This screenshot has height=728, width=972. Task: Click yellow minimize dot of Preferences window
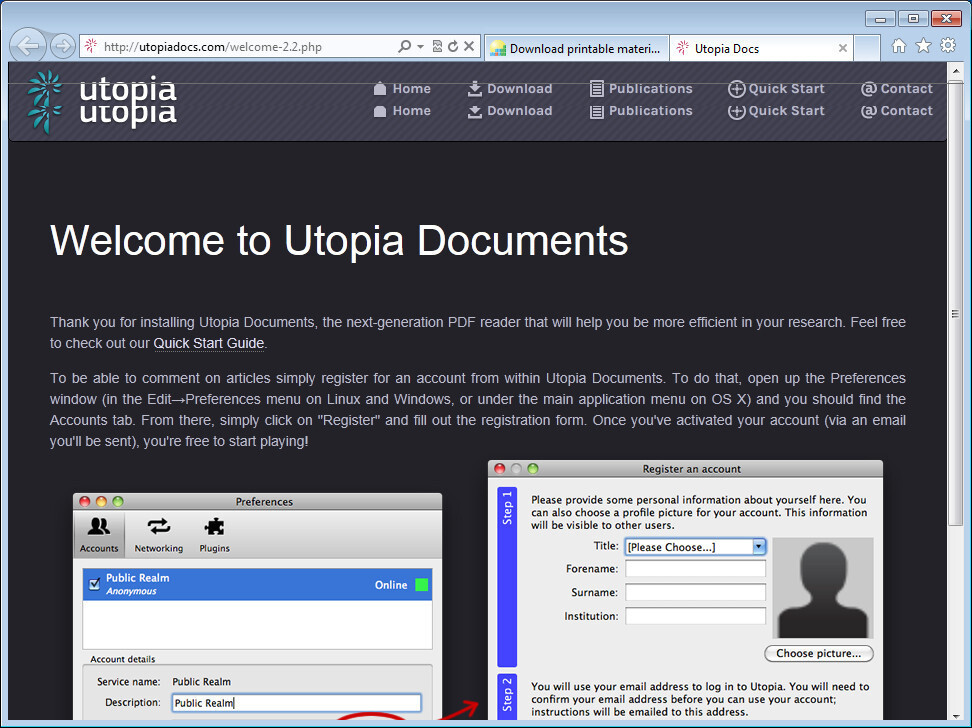102,501
